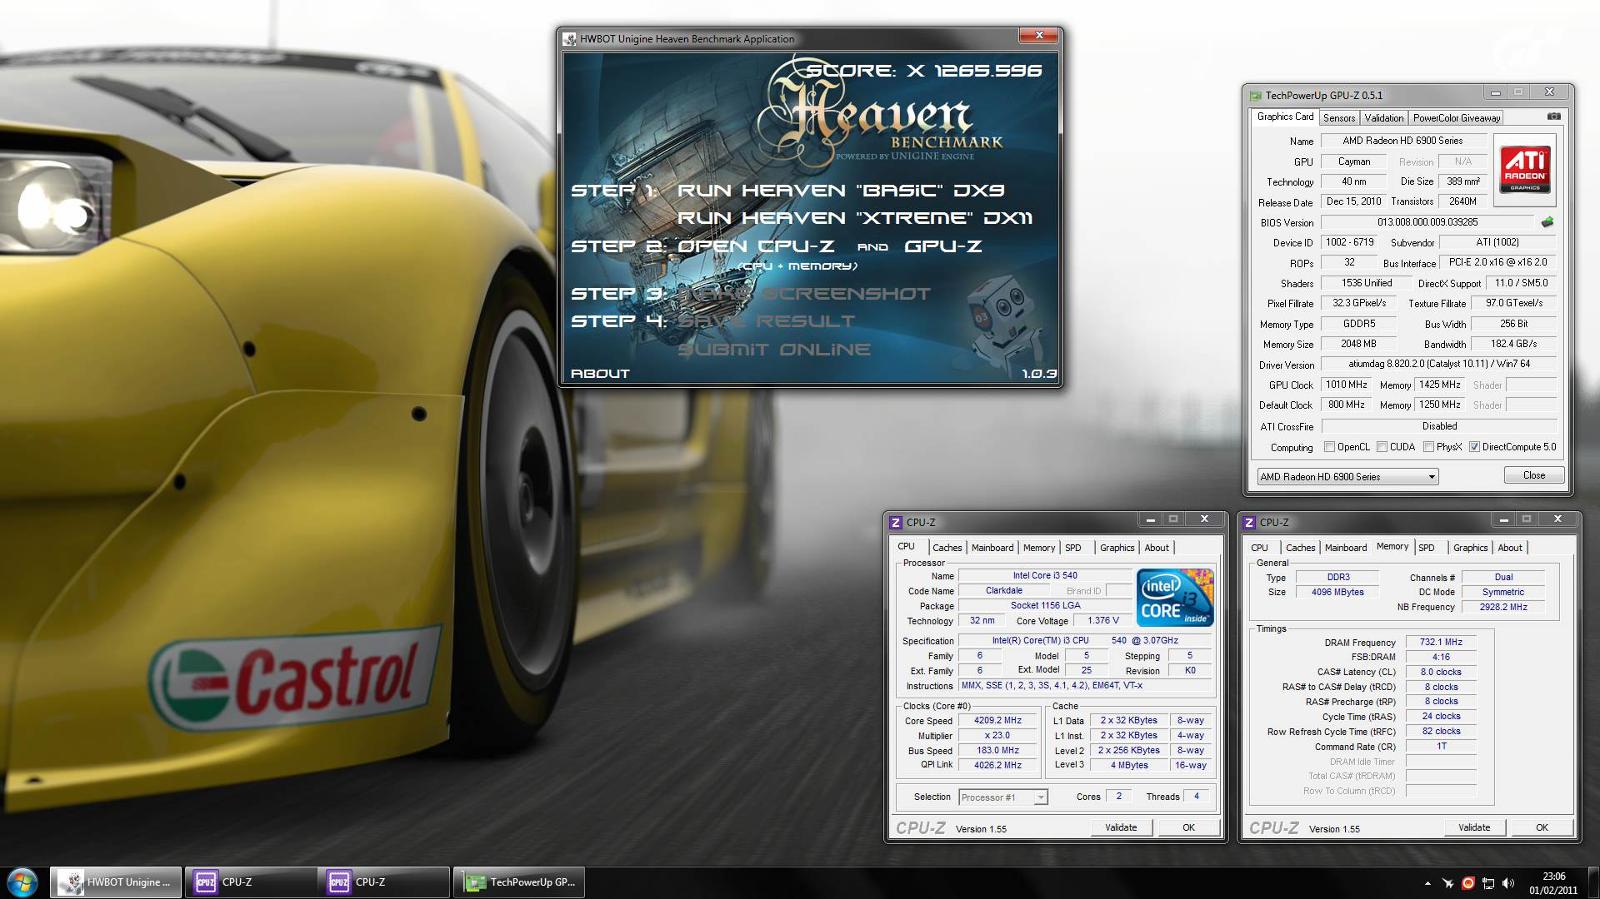Select Graphics Card tab in GPU-Z
The height and width of the screenshot is (899, 1600).
tap(1285, 117)
